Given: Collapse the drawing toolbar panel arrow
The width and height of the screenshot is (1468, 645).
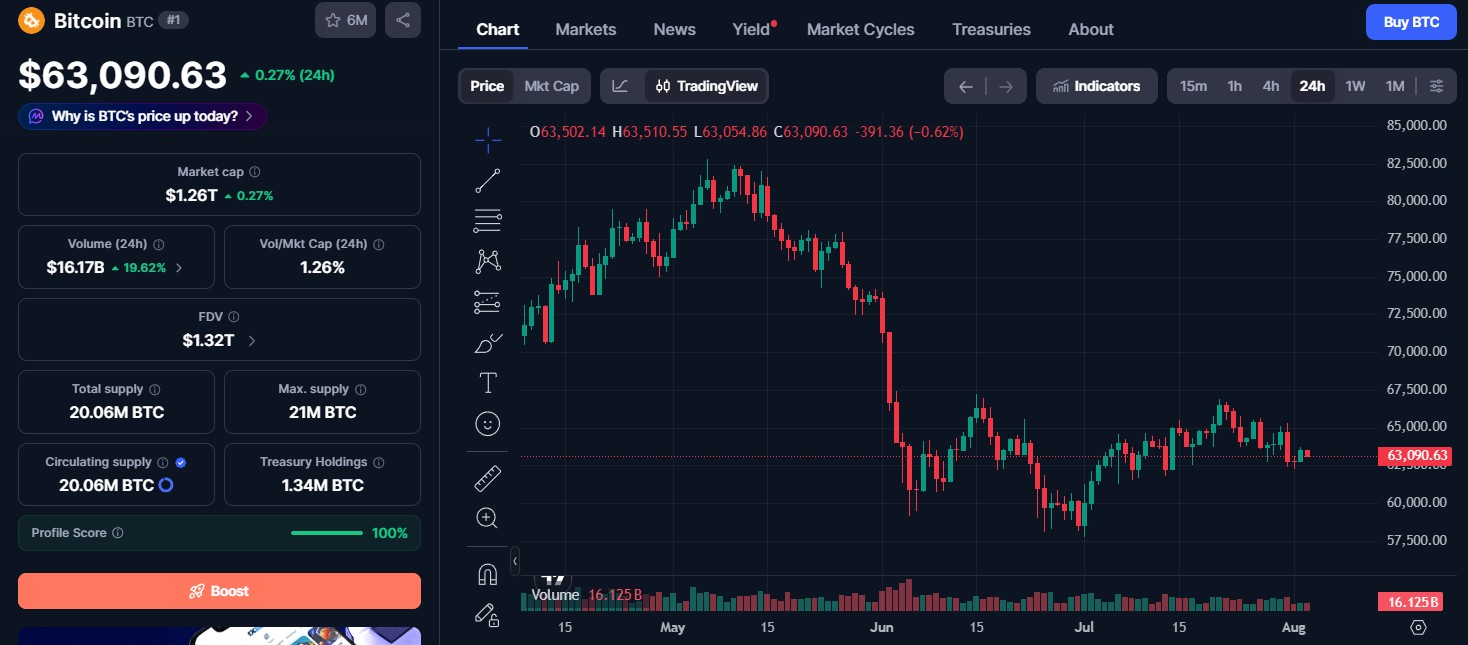Looking at the screenshot, I should pyautogui.click(x=515, y=561).
